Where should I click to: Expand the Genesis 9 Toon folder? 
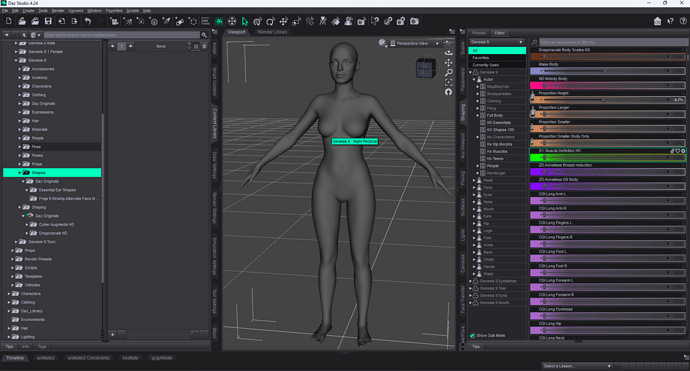tap(16, 242)
